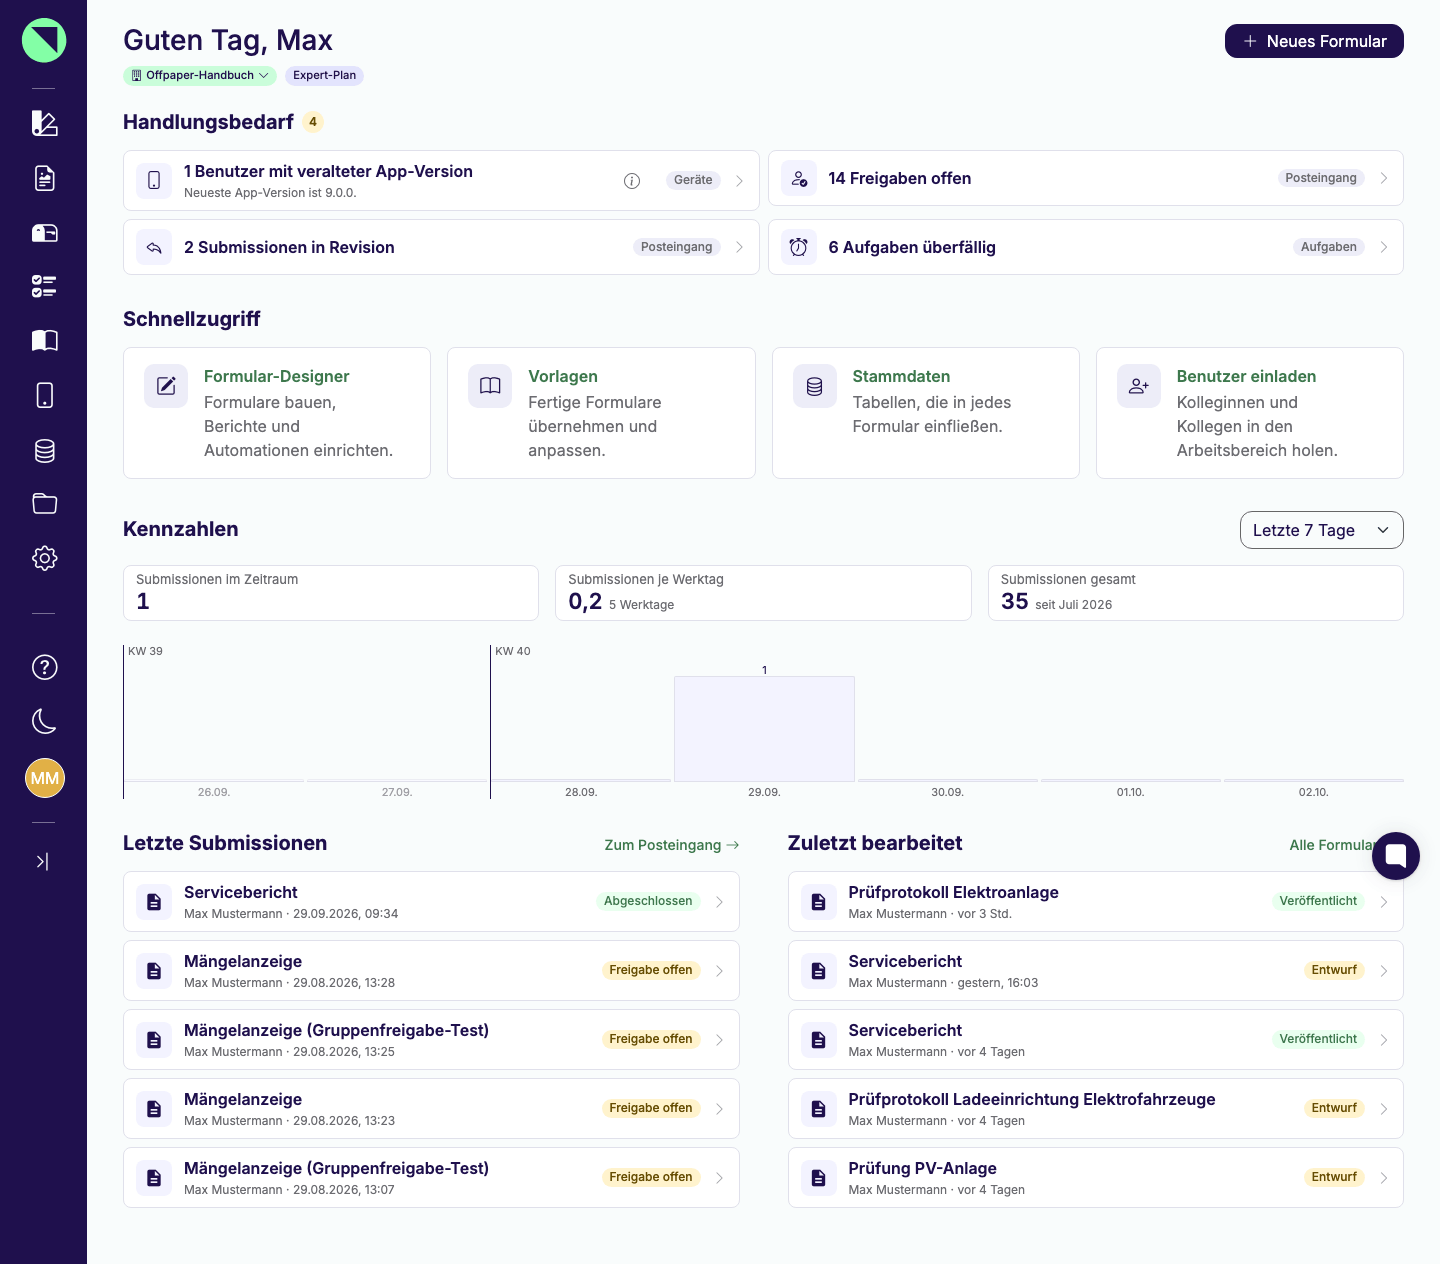Image resolution: width=1440 pixels, height=1264 pixels.
Task: Open the inbox mailbox sidebar icon
Action: (44, 233)
